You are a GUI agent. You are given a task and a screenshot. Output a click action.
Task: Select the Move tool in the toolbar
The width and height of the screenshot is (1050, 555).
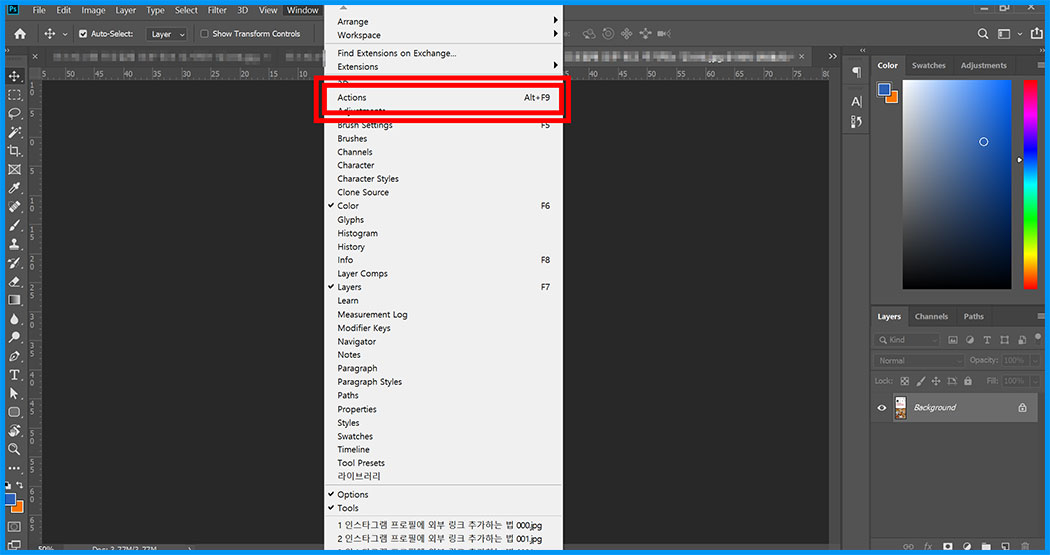(x=14, y=76)
